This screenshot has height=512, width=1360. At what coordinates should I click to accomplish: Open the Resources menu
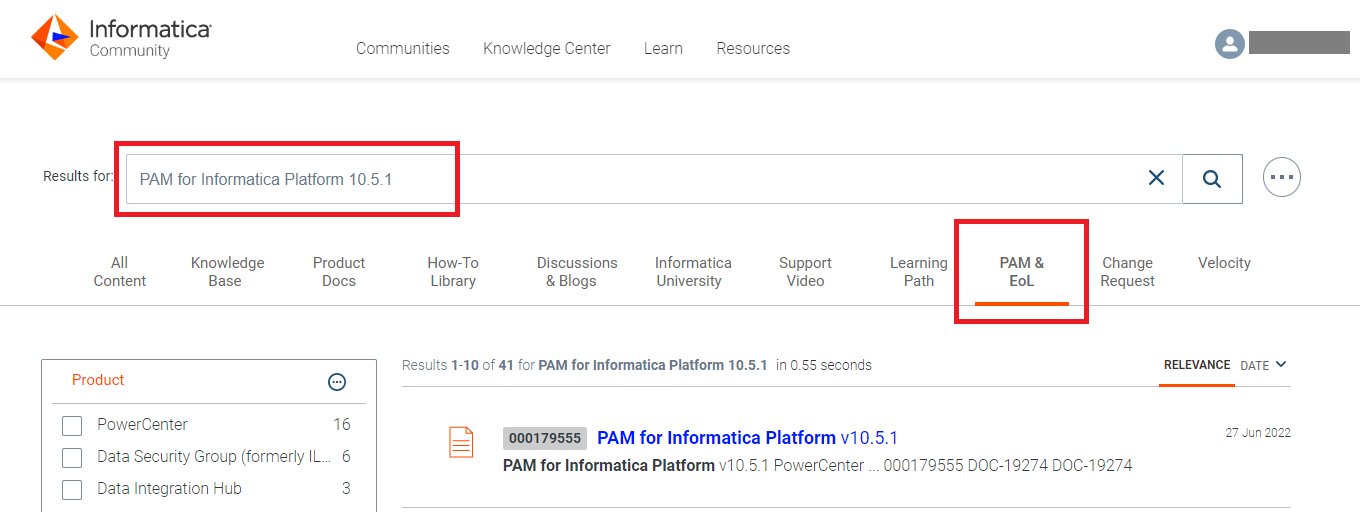(753, 48)
